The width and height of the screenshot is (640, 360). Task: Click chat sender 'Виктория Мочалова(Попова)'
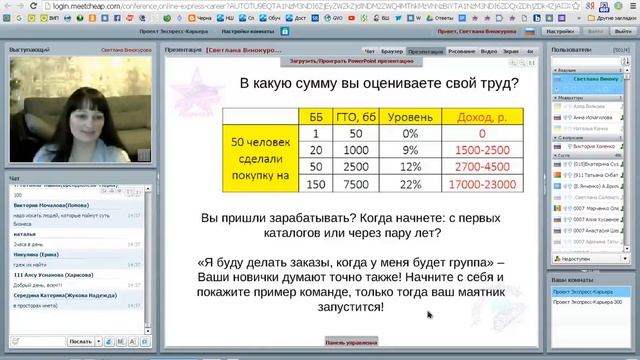(51, 205)
